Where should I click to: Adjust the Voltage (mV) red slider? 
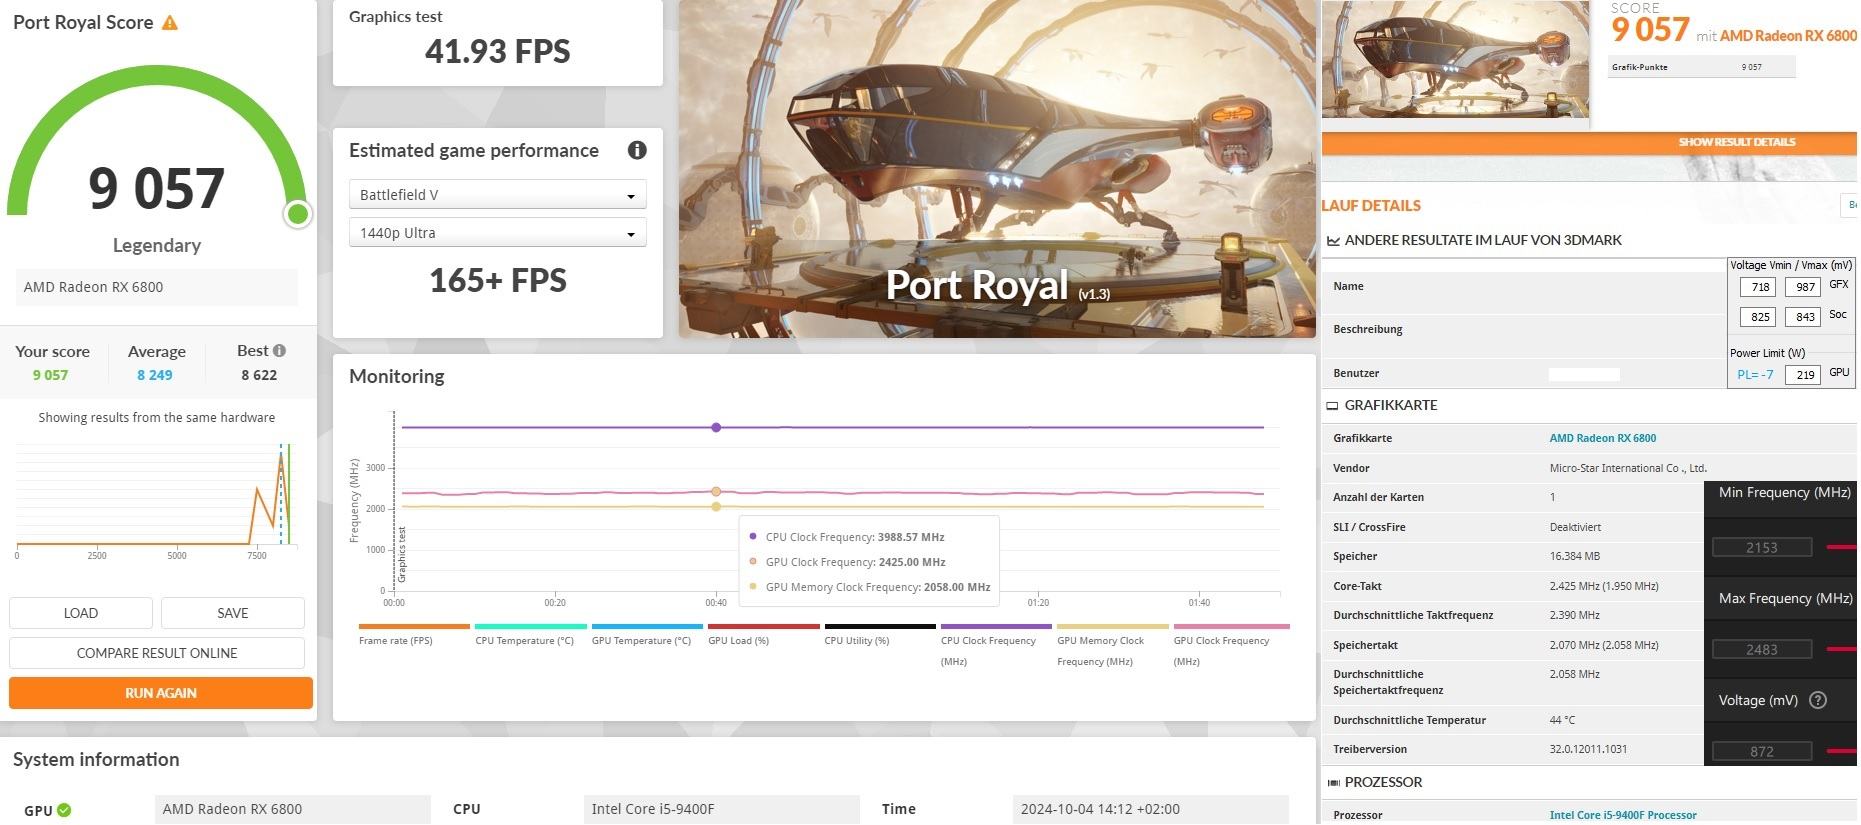coord(1841,750)
